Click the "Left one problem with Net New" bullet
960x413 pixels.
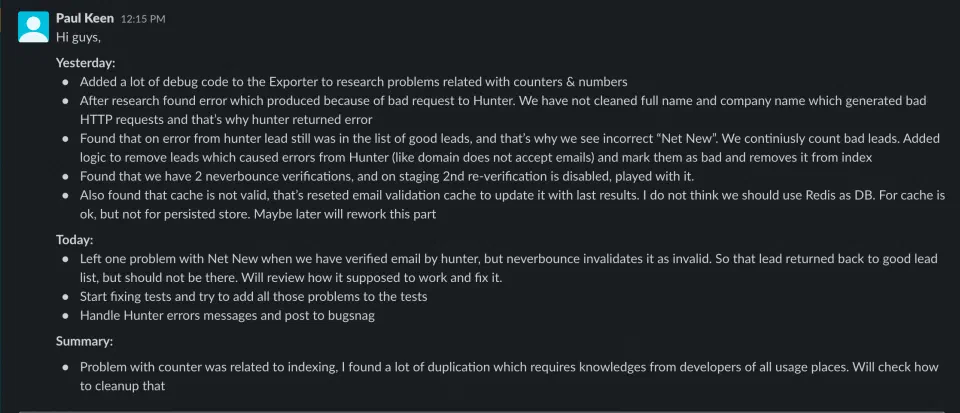(508, 268)
